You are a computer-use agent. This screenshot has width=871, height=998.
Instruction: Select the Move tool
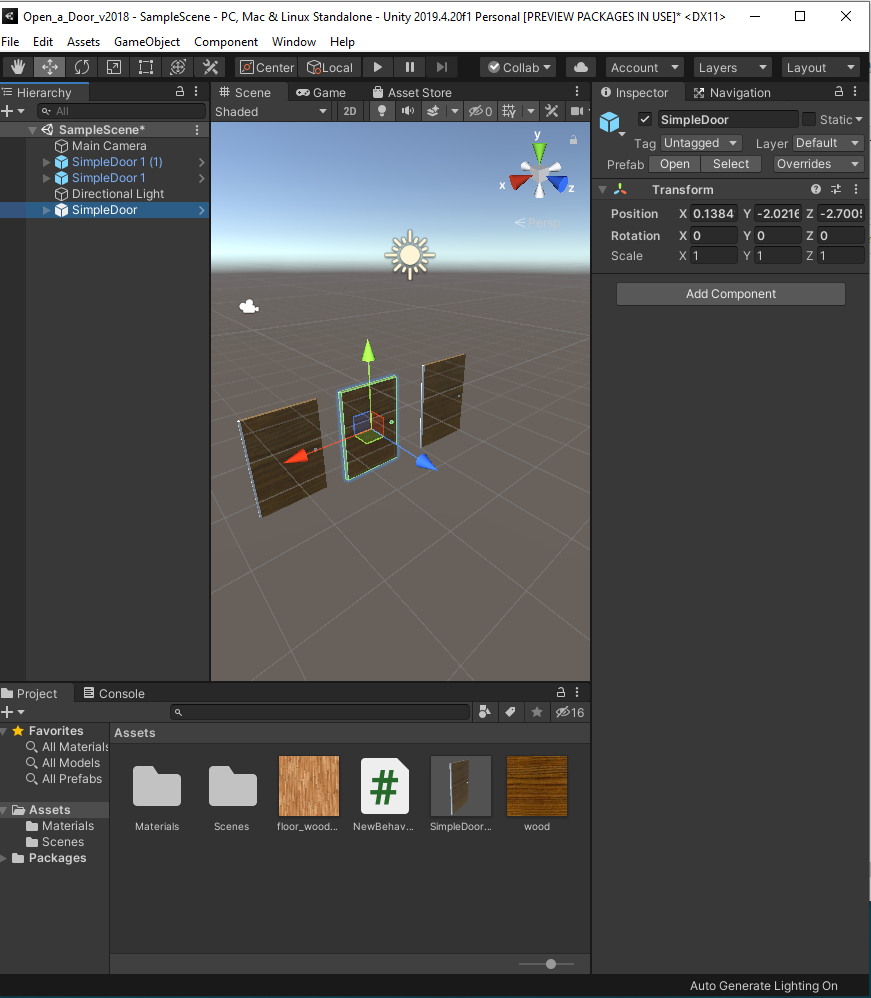pos(50,67)
